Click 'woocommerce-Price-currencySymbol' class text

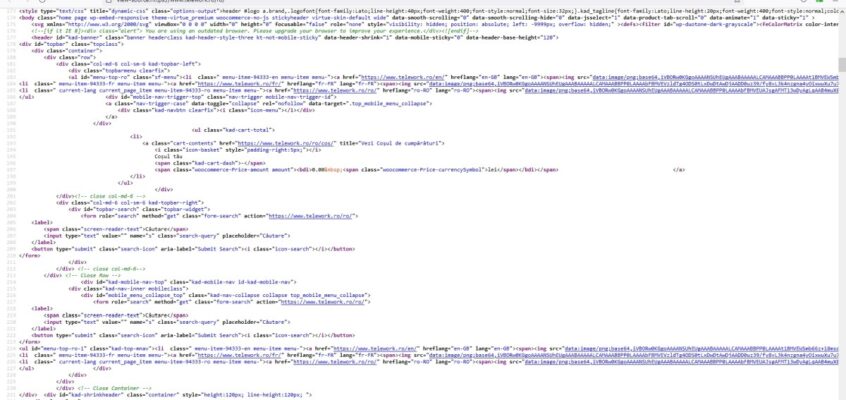click(x=432, y=170)
